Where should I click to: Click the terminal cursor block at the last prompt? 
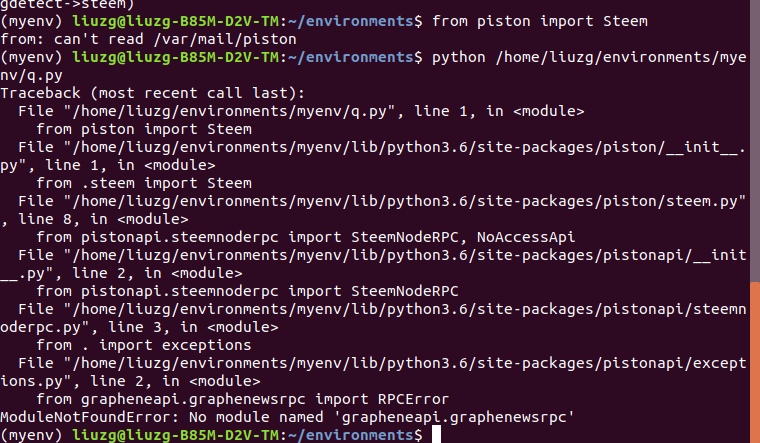click(435, 435)
